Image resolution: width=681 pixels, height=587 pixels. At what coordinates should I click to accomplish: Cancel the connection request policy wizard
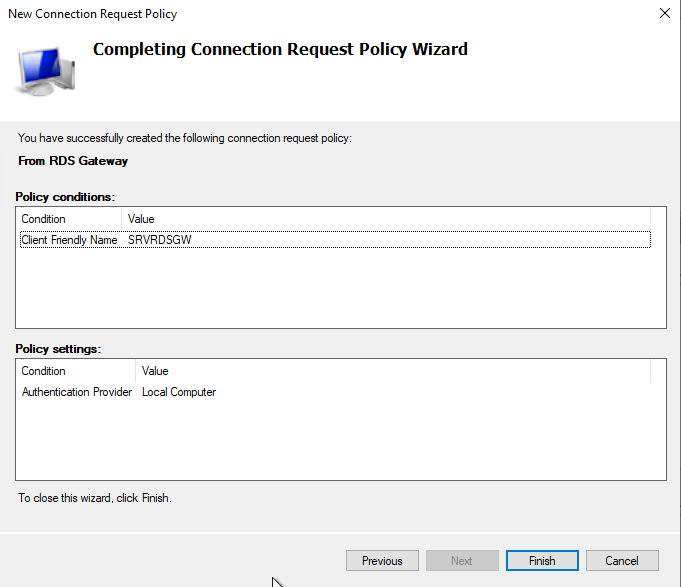tap(622, 561)
